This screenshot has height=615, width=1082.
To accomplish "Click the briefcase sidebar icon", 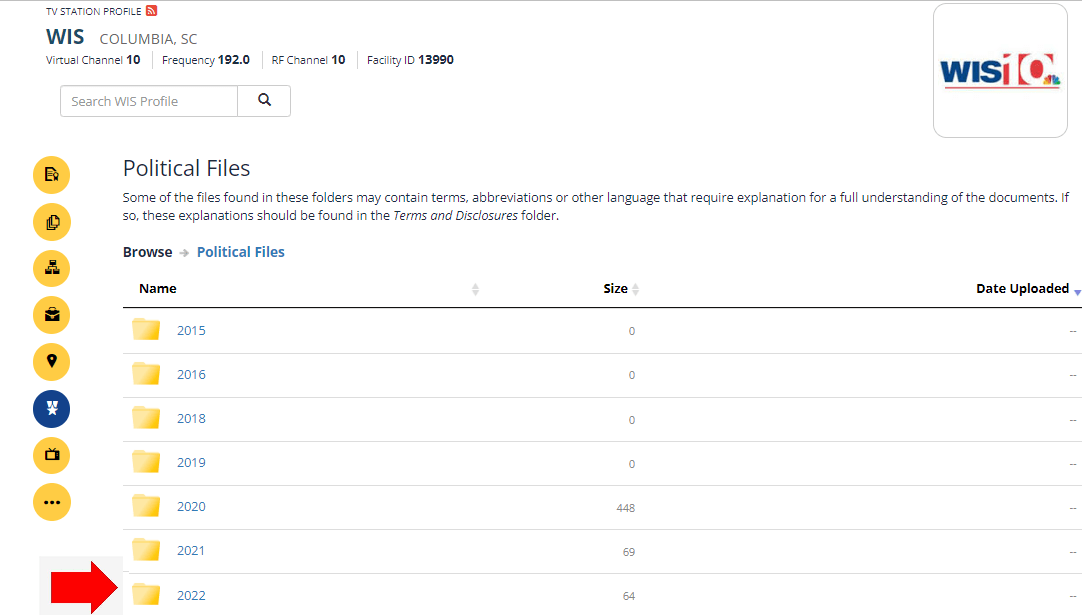I will [52, 315].
